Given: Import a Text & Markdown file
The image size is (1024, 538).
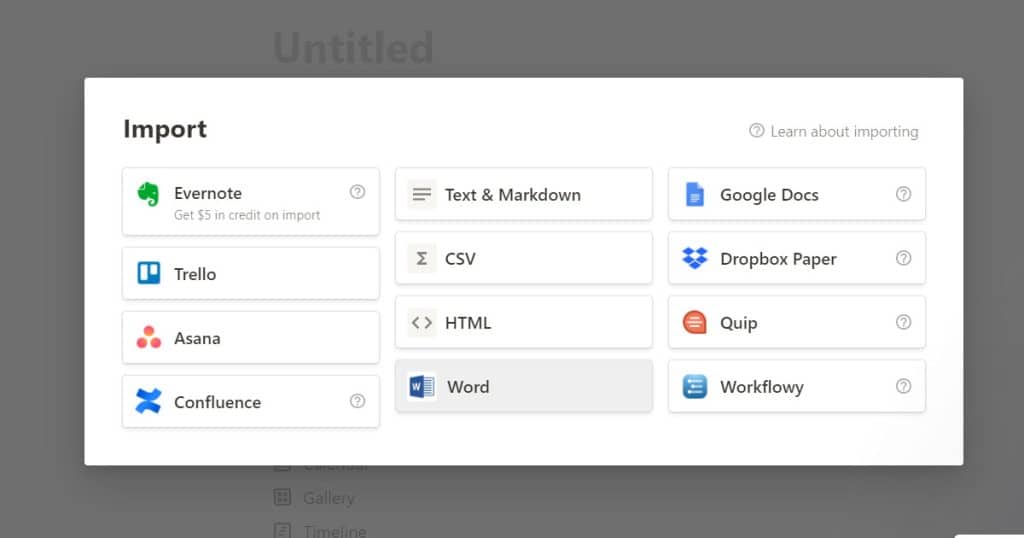Looking at the screenshot, I should (x=524, y=194).
